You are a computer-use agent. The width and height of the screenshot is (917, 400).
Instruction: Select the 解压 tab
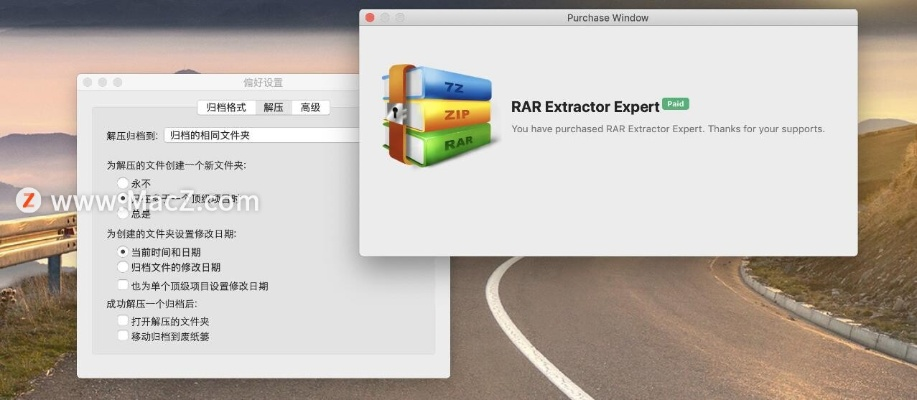273,107
